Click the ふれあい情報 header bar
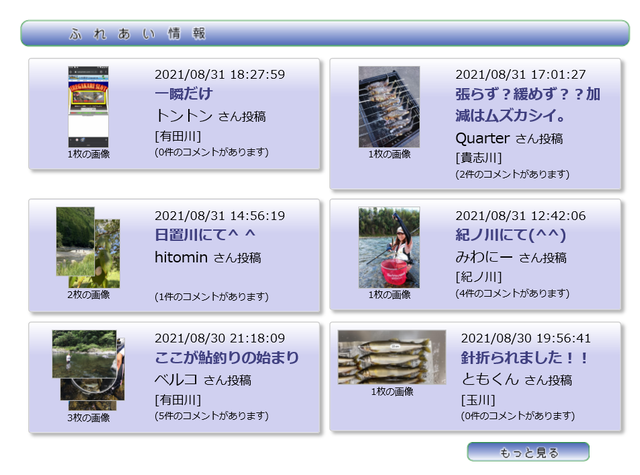640x475 pixels. tap(325, 33)
